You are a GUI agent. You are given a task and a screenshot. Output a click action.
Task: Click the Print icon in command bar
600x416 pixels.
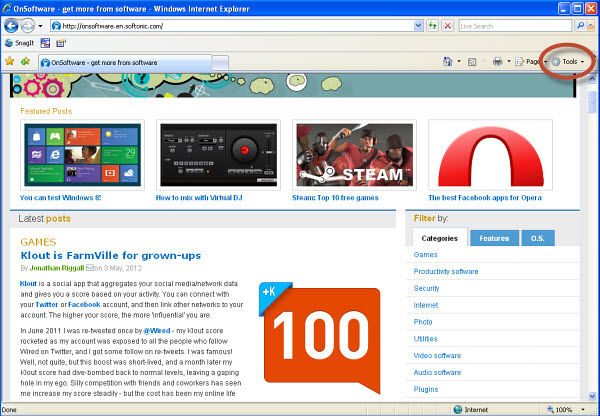[x=497, y=62]
